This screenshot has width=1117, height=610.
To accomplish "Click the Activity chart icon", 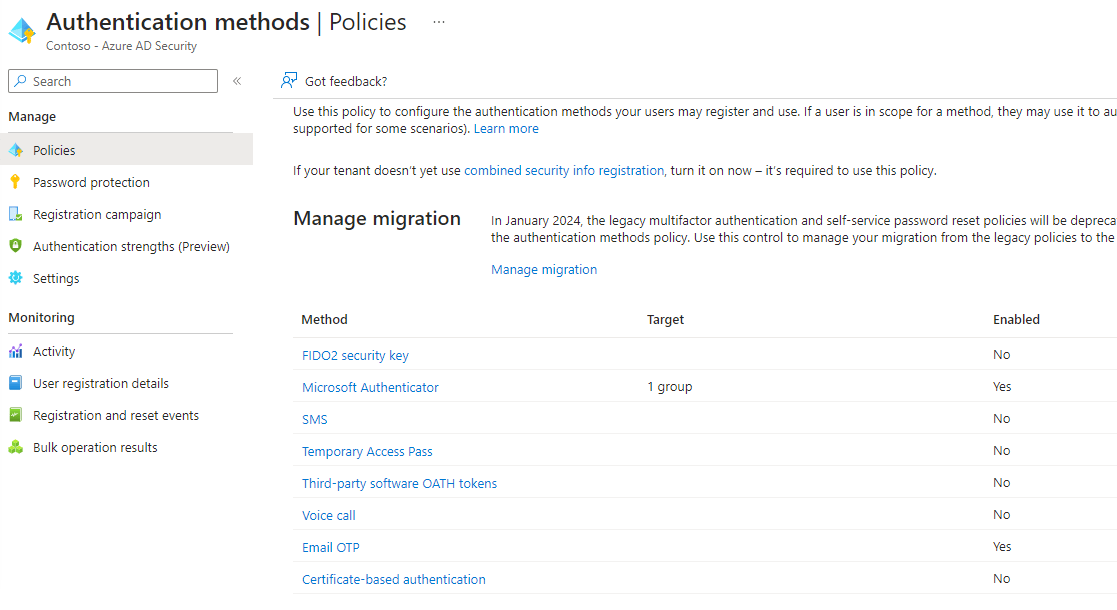I will [x=16, y=351].
